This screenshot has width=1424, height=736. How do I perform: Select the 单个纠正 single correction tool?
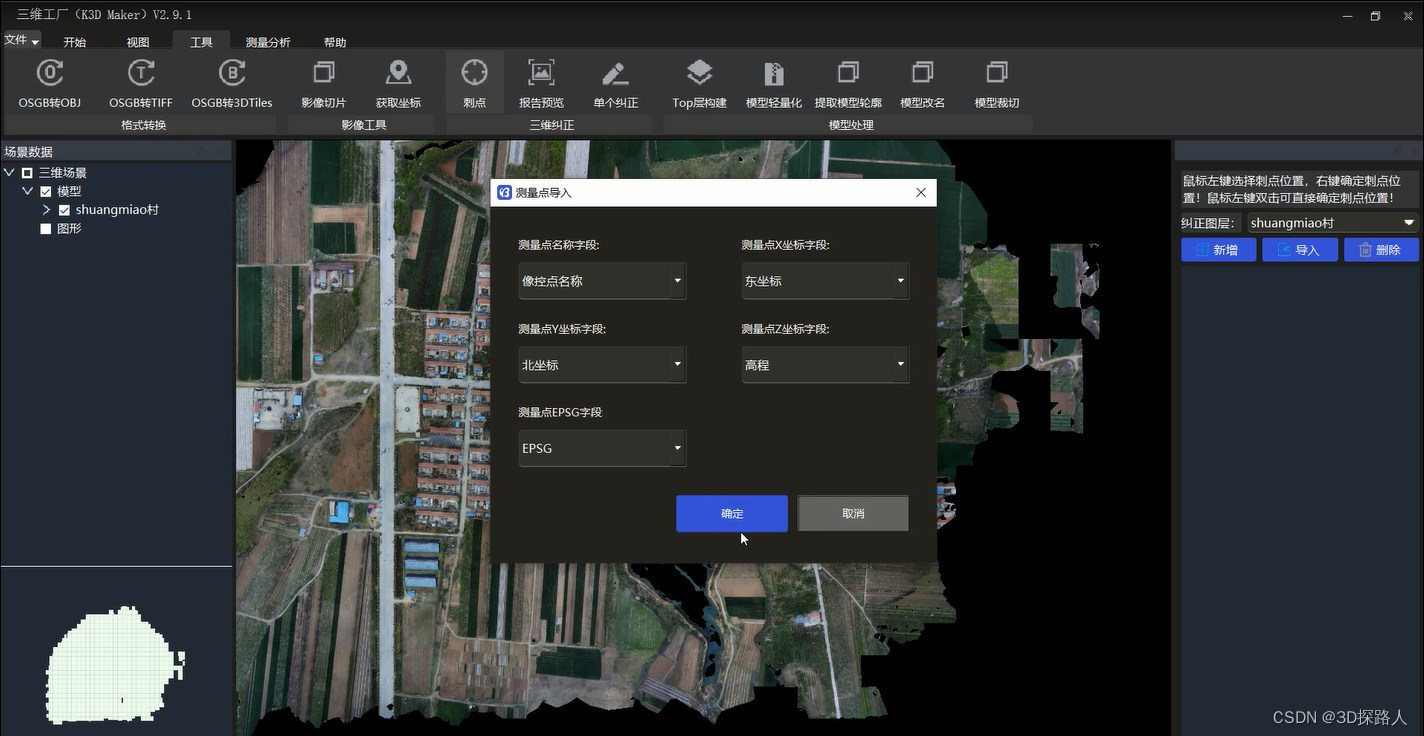point(615,83)
